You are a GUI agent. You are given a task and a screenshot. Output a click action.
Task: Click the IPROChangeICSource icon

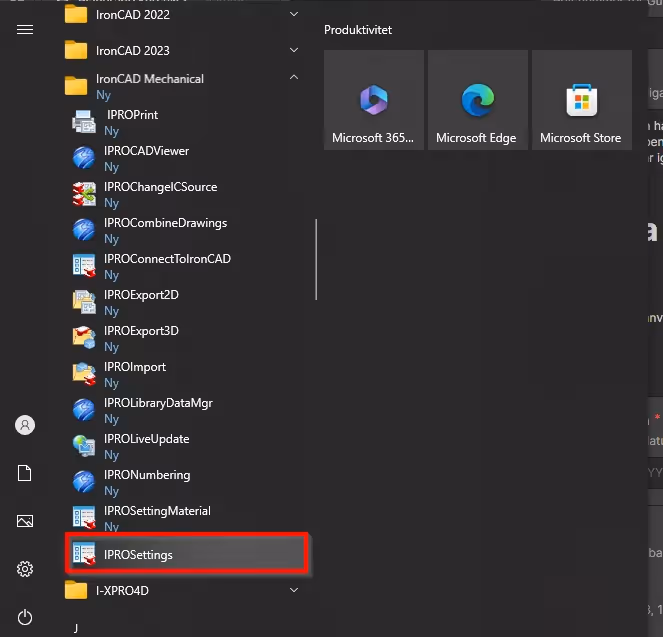click(84, 194)
